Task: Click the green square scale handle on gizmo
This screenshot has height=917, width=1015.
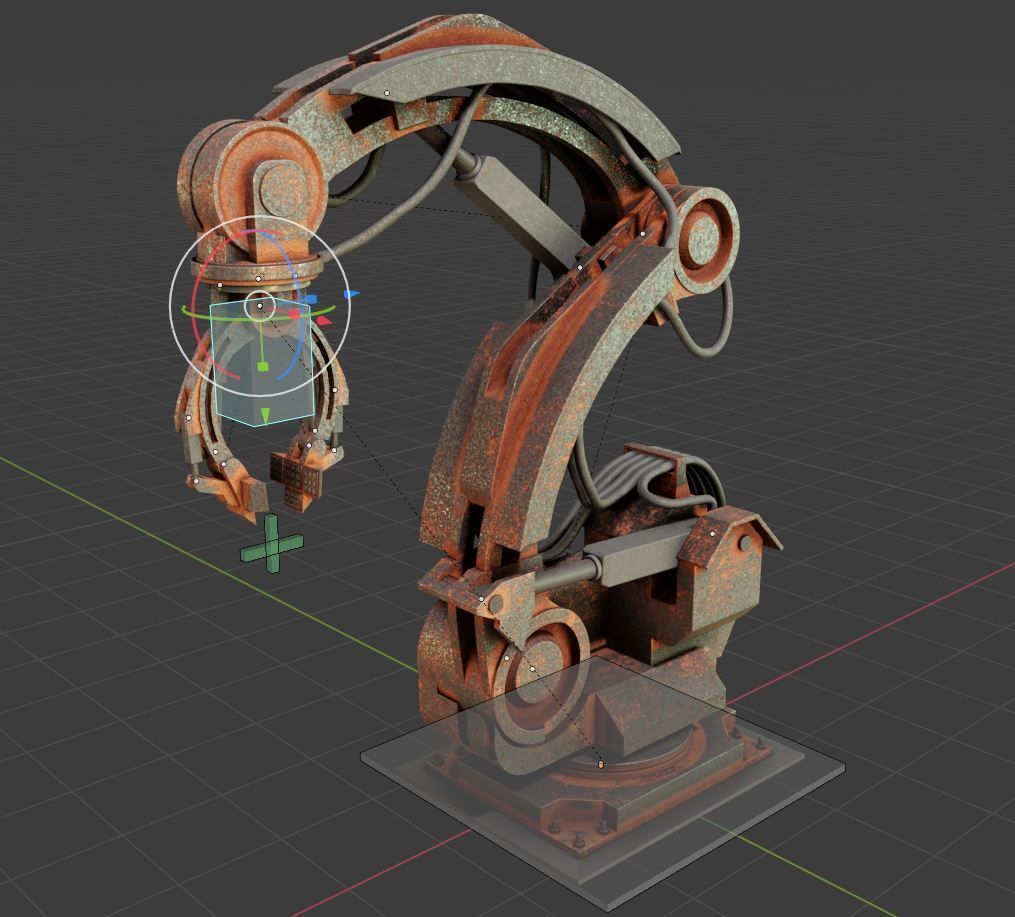Action: [263, 367]
